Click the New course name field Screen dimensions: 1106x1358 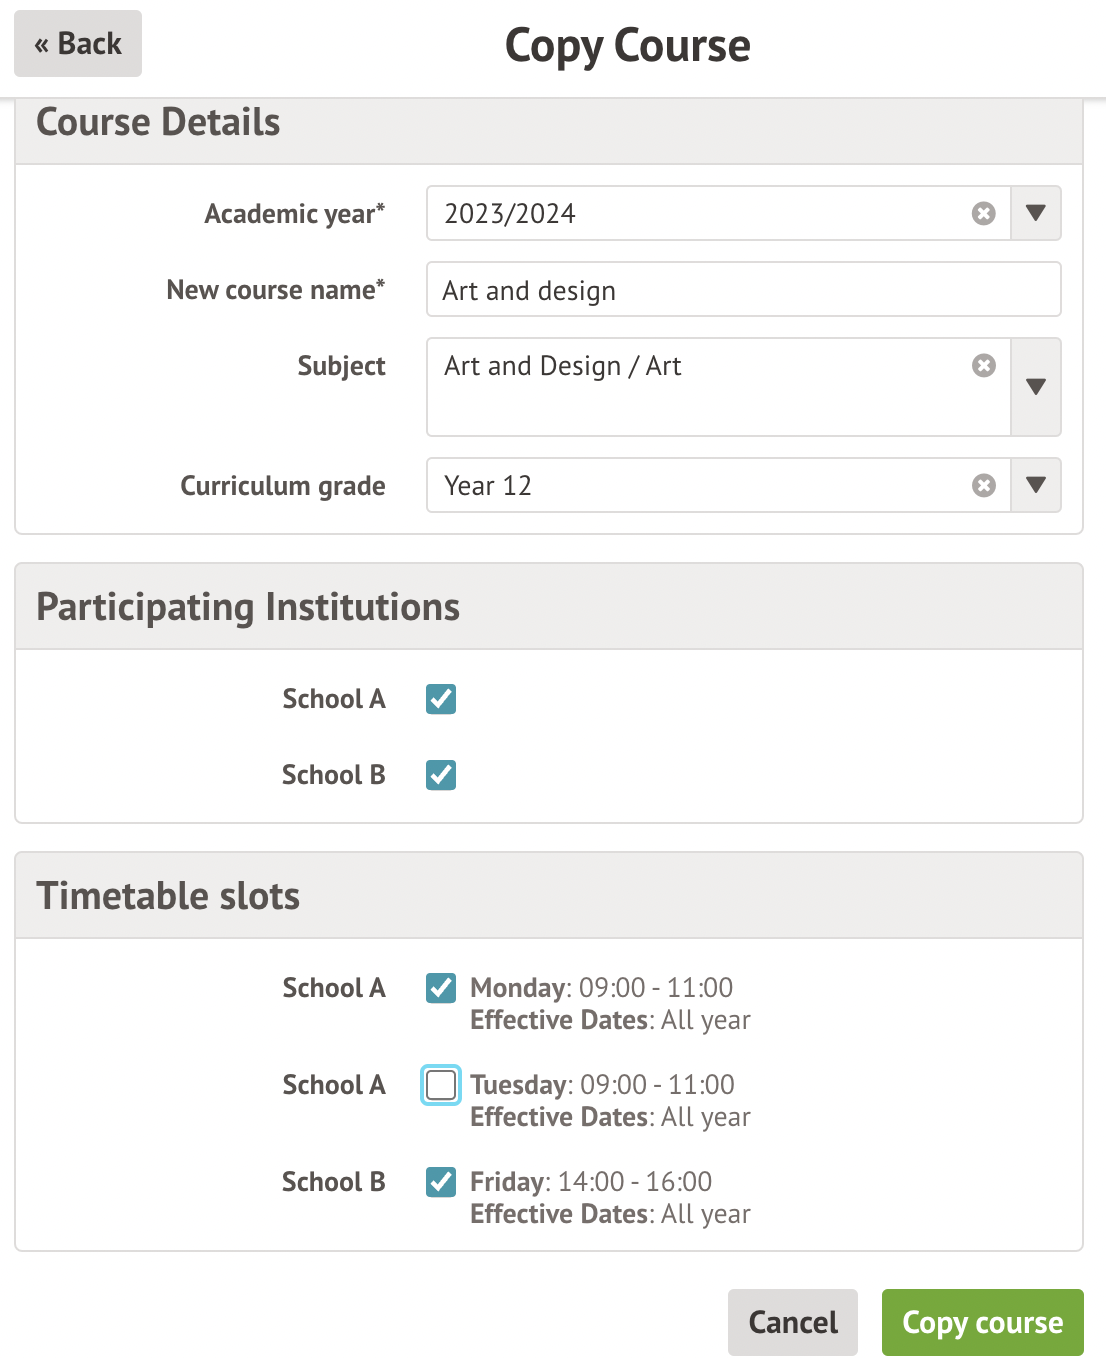coord(743,290)
